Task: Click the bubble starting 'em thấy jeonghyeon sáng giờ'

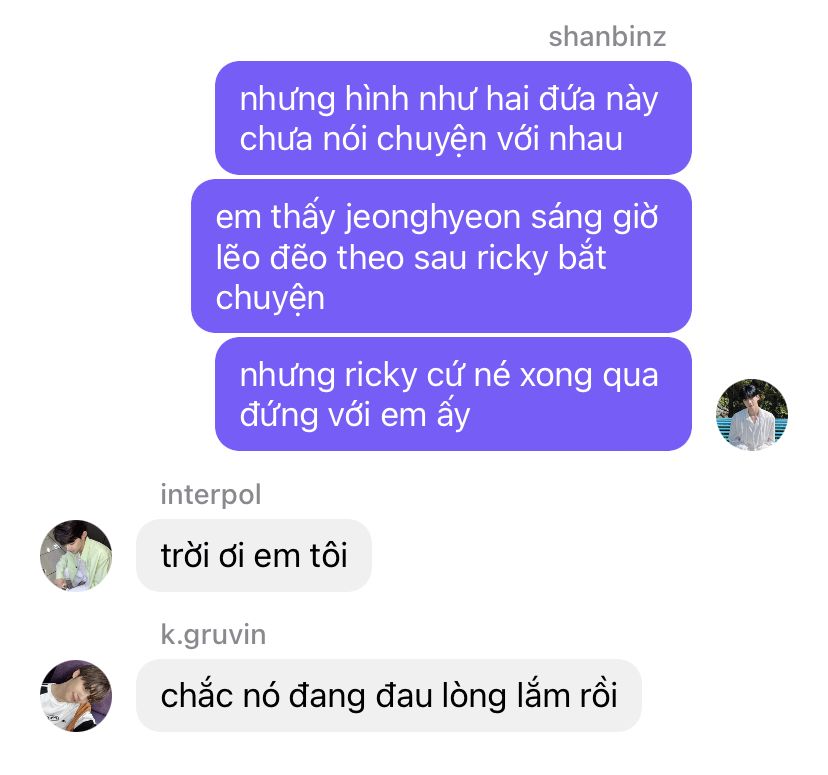Action: tap(441, 256)
